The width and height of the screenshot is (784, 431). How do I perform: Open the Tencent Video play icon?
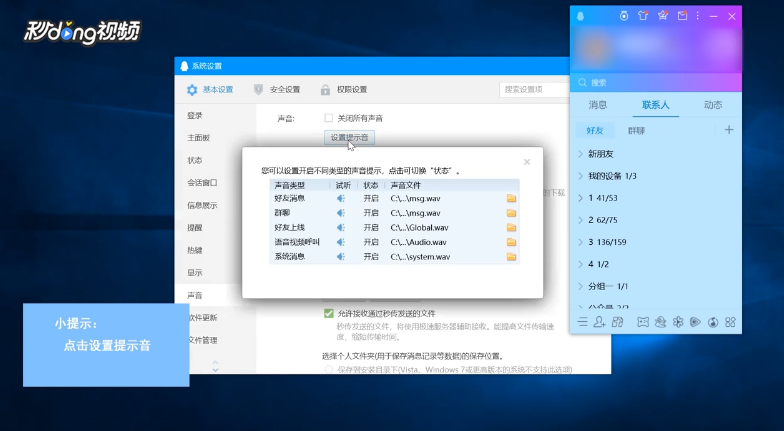pos(695,322)
